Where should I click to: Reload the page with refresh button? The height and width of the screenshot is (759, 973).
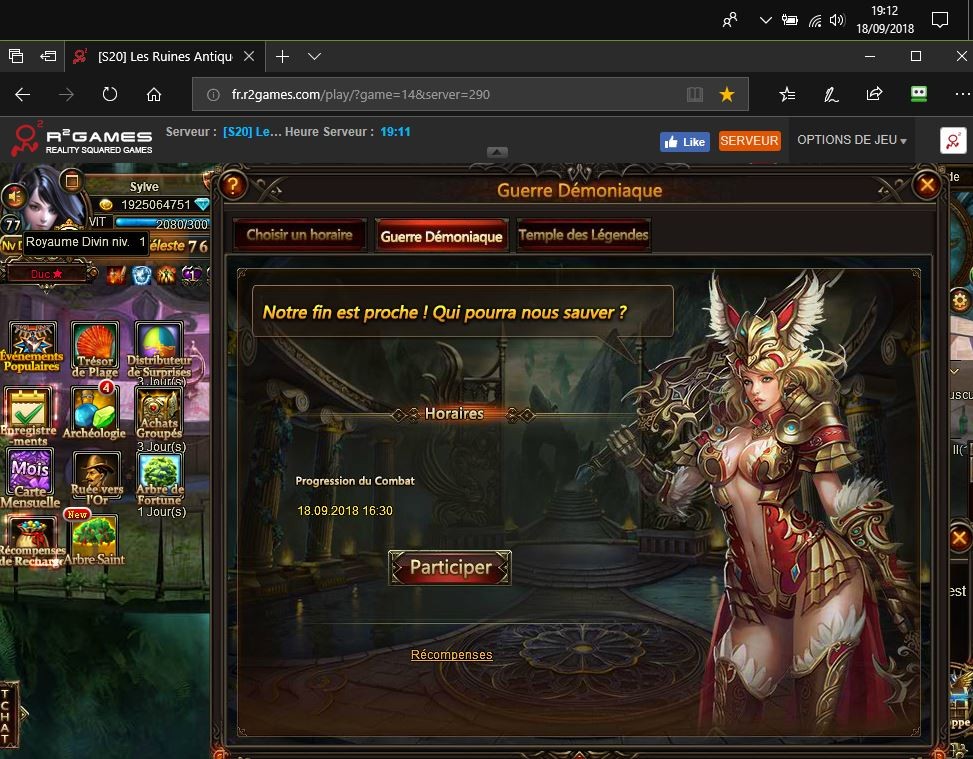click(110, 94)
